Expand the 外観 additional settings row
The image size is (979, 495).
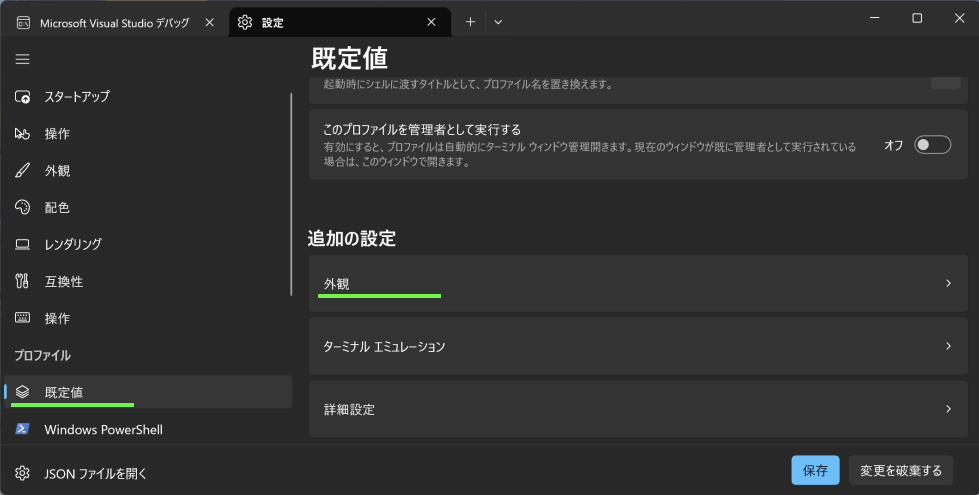[638, 283]
